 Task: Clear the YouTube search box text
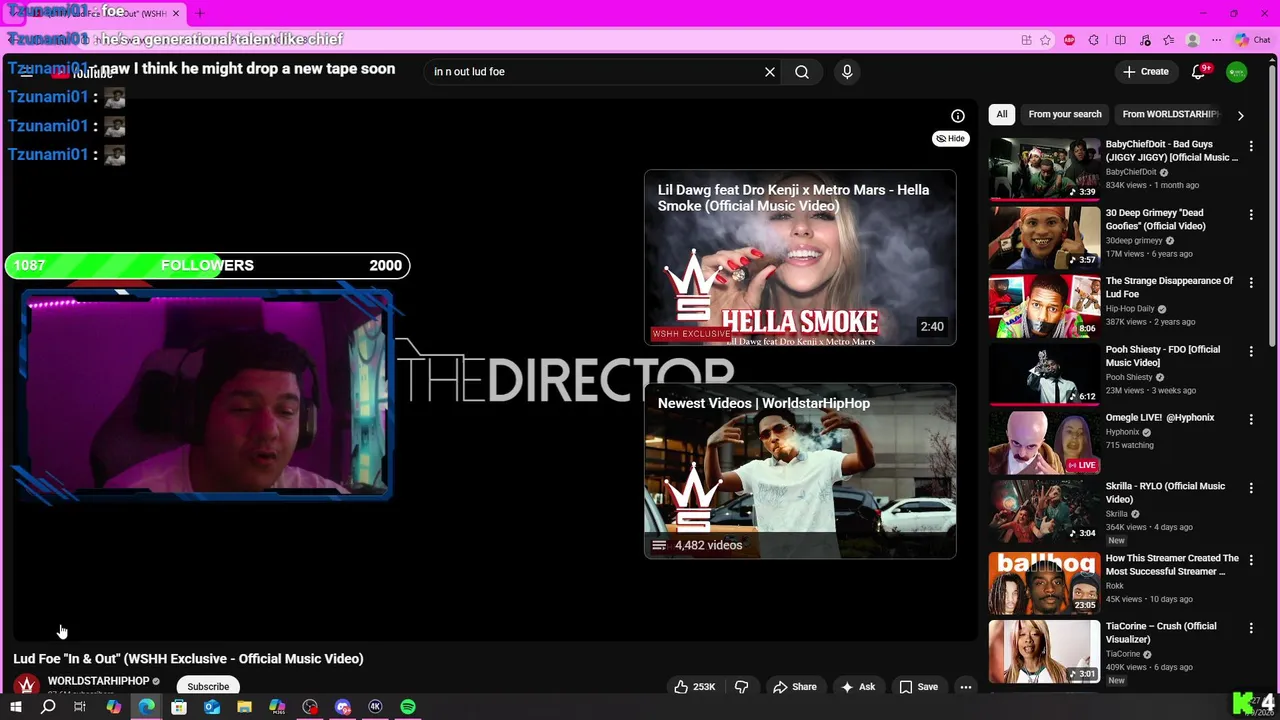coord(770,72)
